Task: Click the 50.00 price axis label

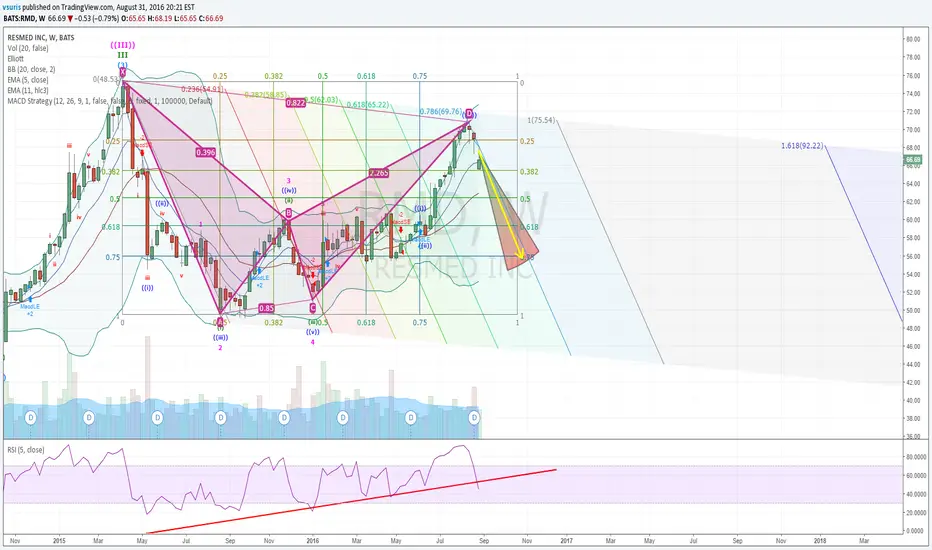Action: pos(912,310)
